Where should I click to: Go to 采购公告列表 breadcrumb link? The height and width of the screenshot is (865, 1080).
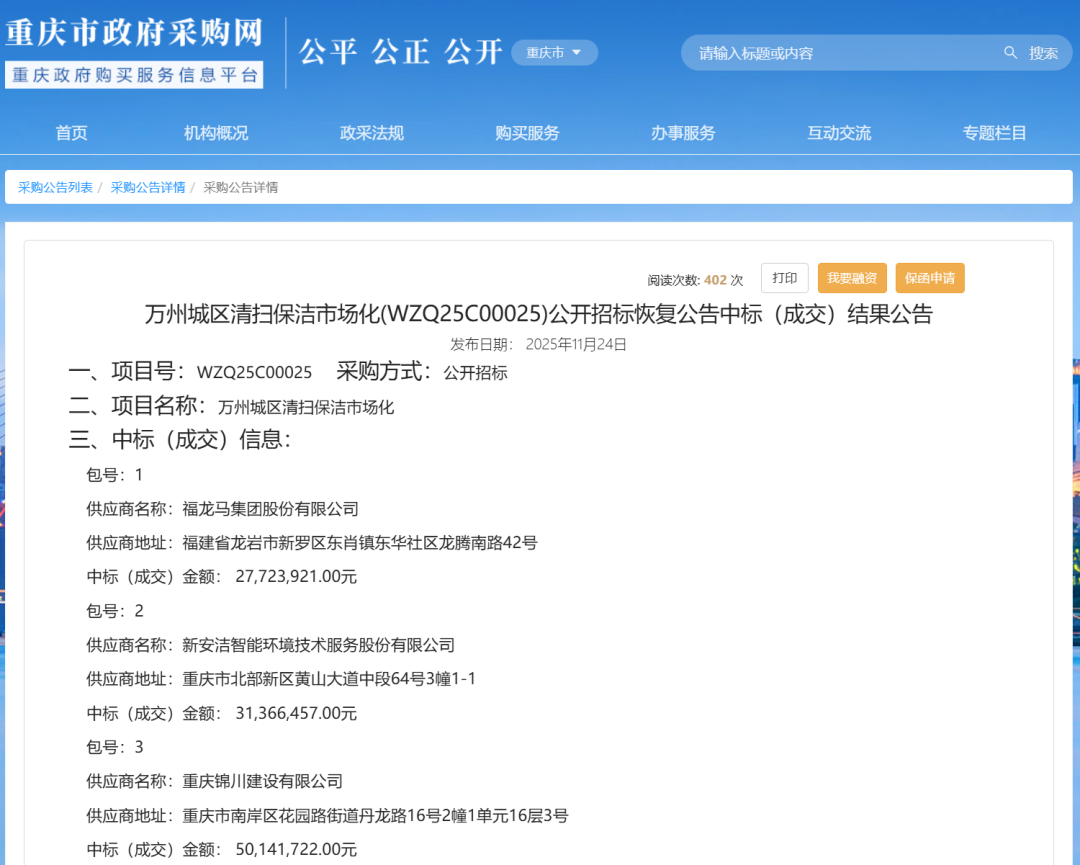pos(55,187)
